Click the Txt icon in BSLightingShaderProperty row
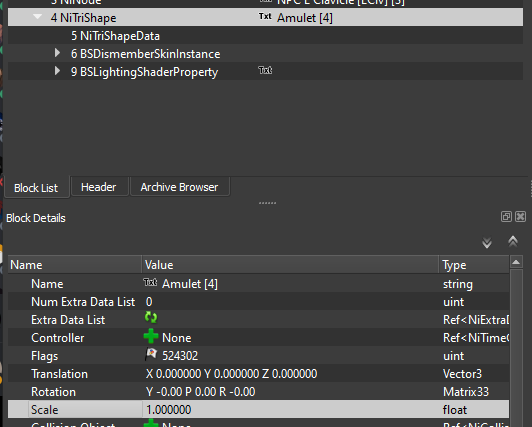 coord(265,70)
